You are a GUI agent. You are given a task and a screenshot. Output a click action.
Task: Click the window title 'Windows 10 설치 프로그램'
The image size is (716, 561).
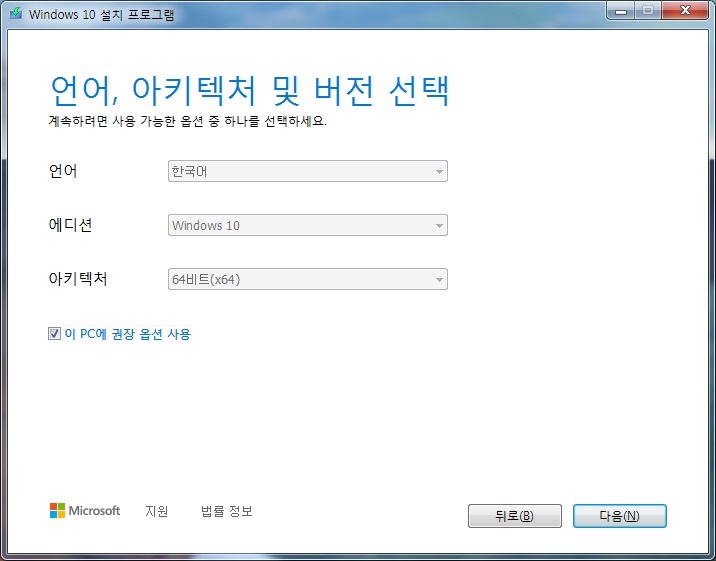(x=101, y=14)
